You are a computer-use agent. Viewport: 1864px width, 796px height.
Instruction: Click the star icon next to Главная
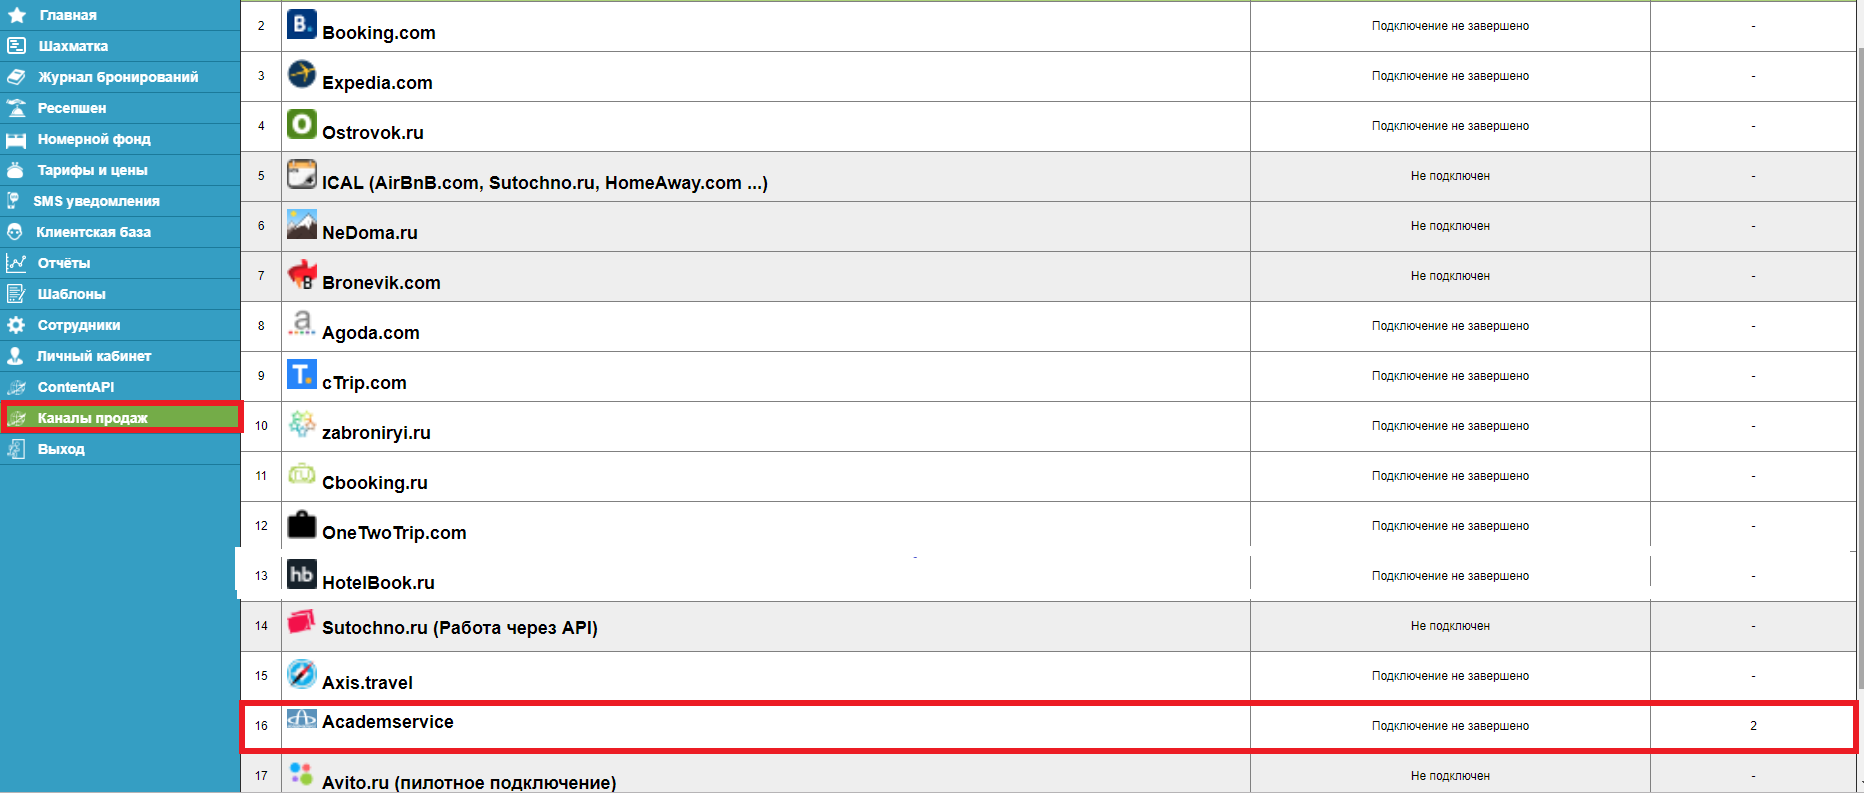point(17,15)
